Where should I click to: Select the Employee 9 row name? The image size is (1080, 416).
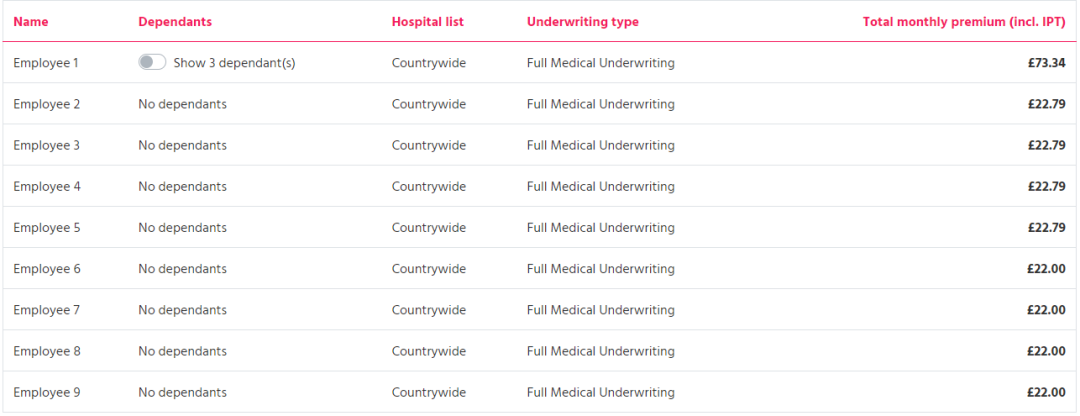point(47,393)
